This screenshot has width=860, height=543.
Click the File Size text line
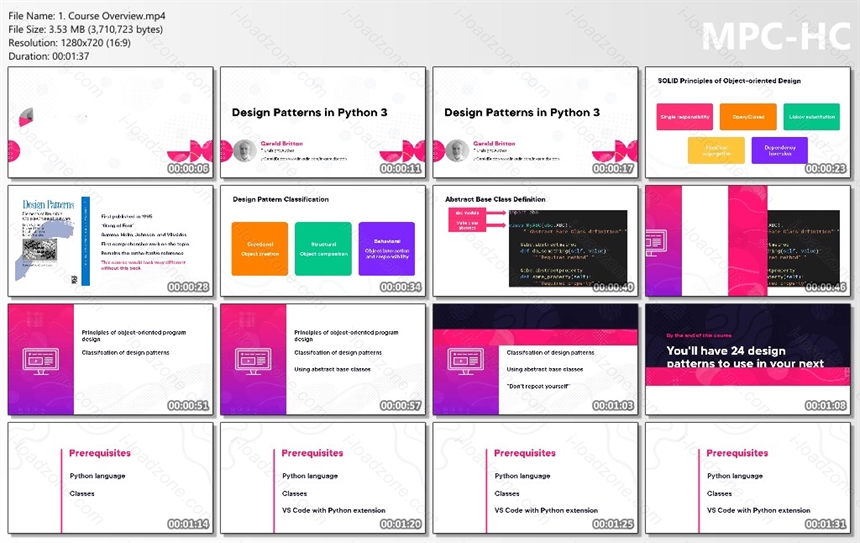pos(86,29)
